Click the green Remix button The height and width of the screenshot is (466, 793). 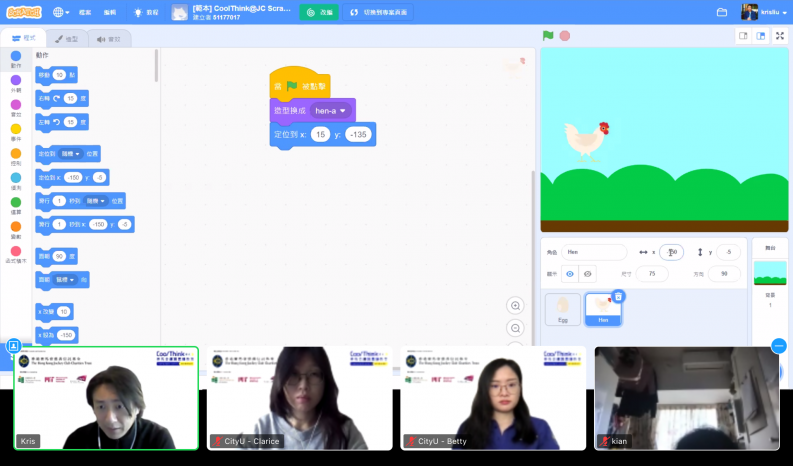click(318, 12)
